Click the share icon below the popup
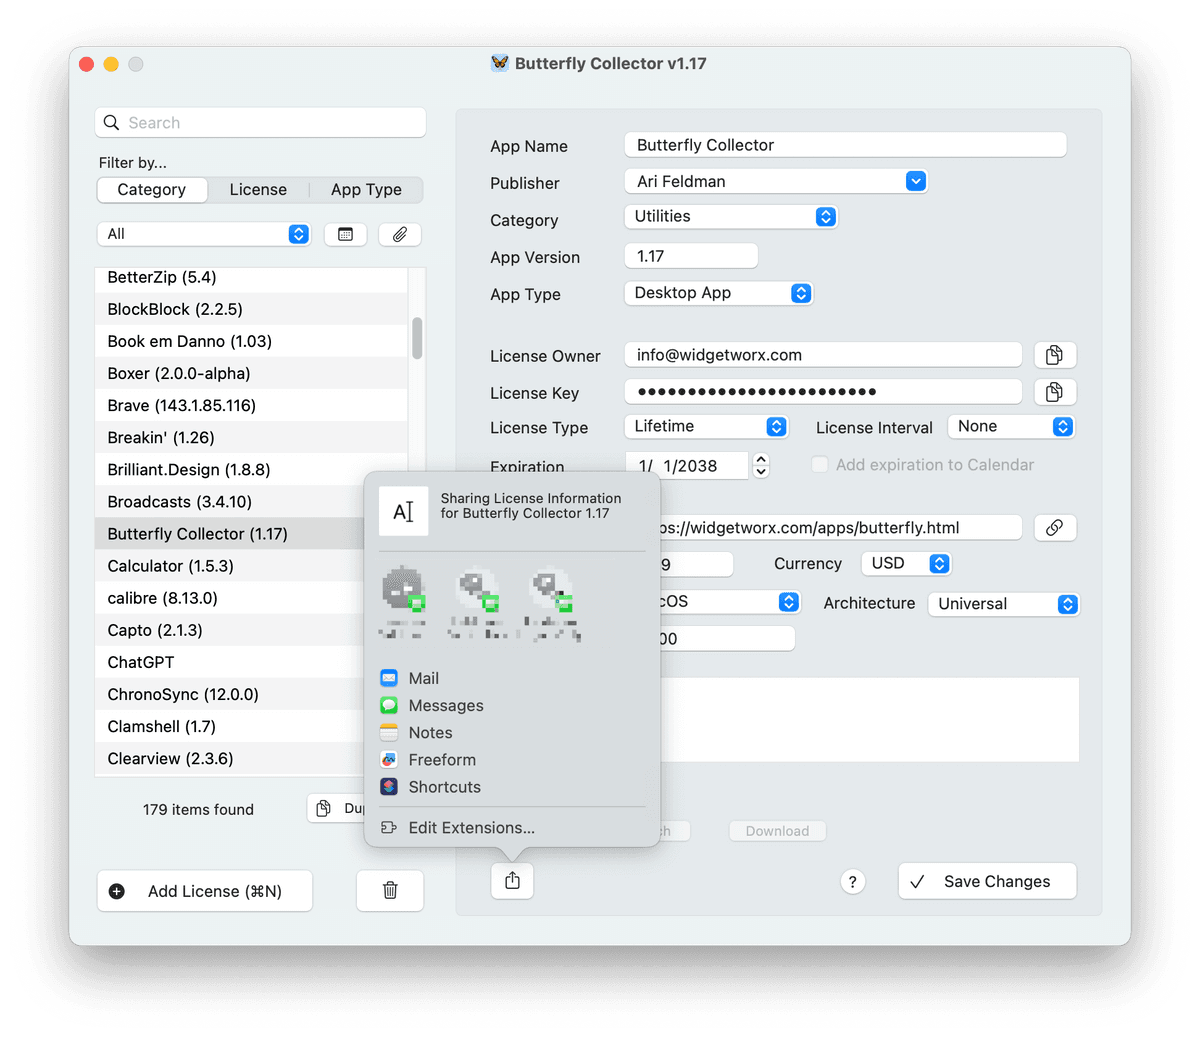1200x1037 pixels. point(512,881)
